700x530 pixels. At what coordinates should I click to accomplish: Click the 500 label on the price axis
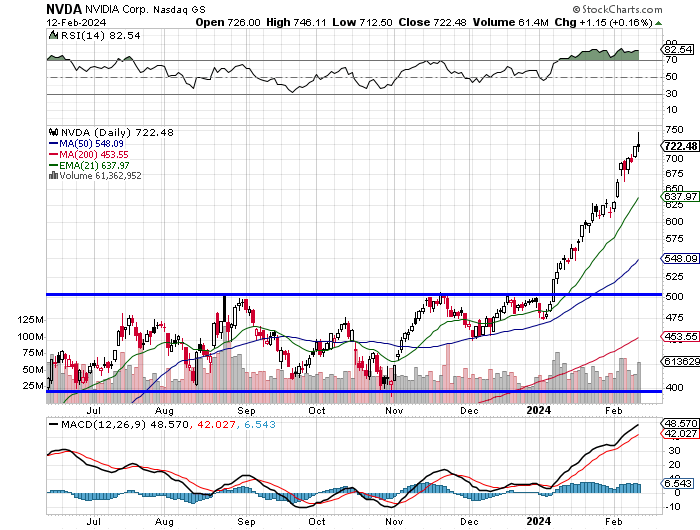[674, 296]
